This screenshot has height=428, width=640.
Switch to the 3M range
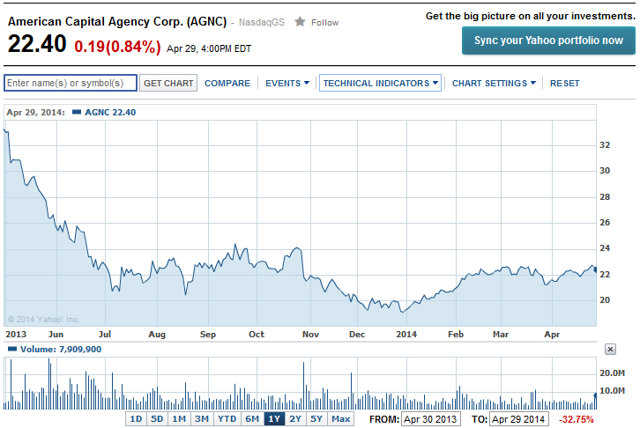coord(202,419)
